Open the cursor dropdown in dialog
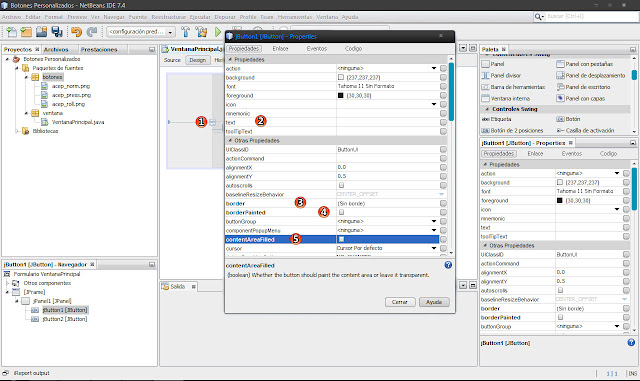This screenshot has width=640, height=381. [x=434, y=248]
